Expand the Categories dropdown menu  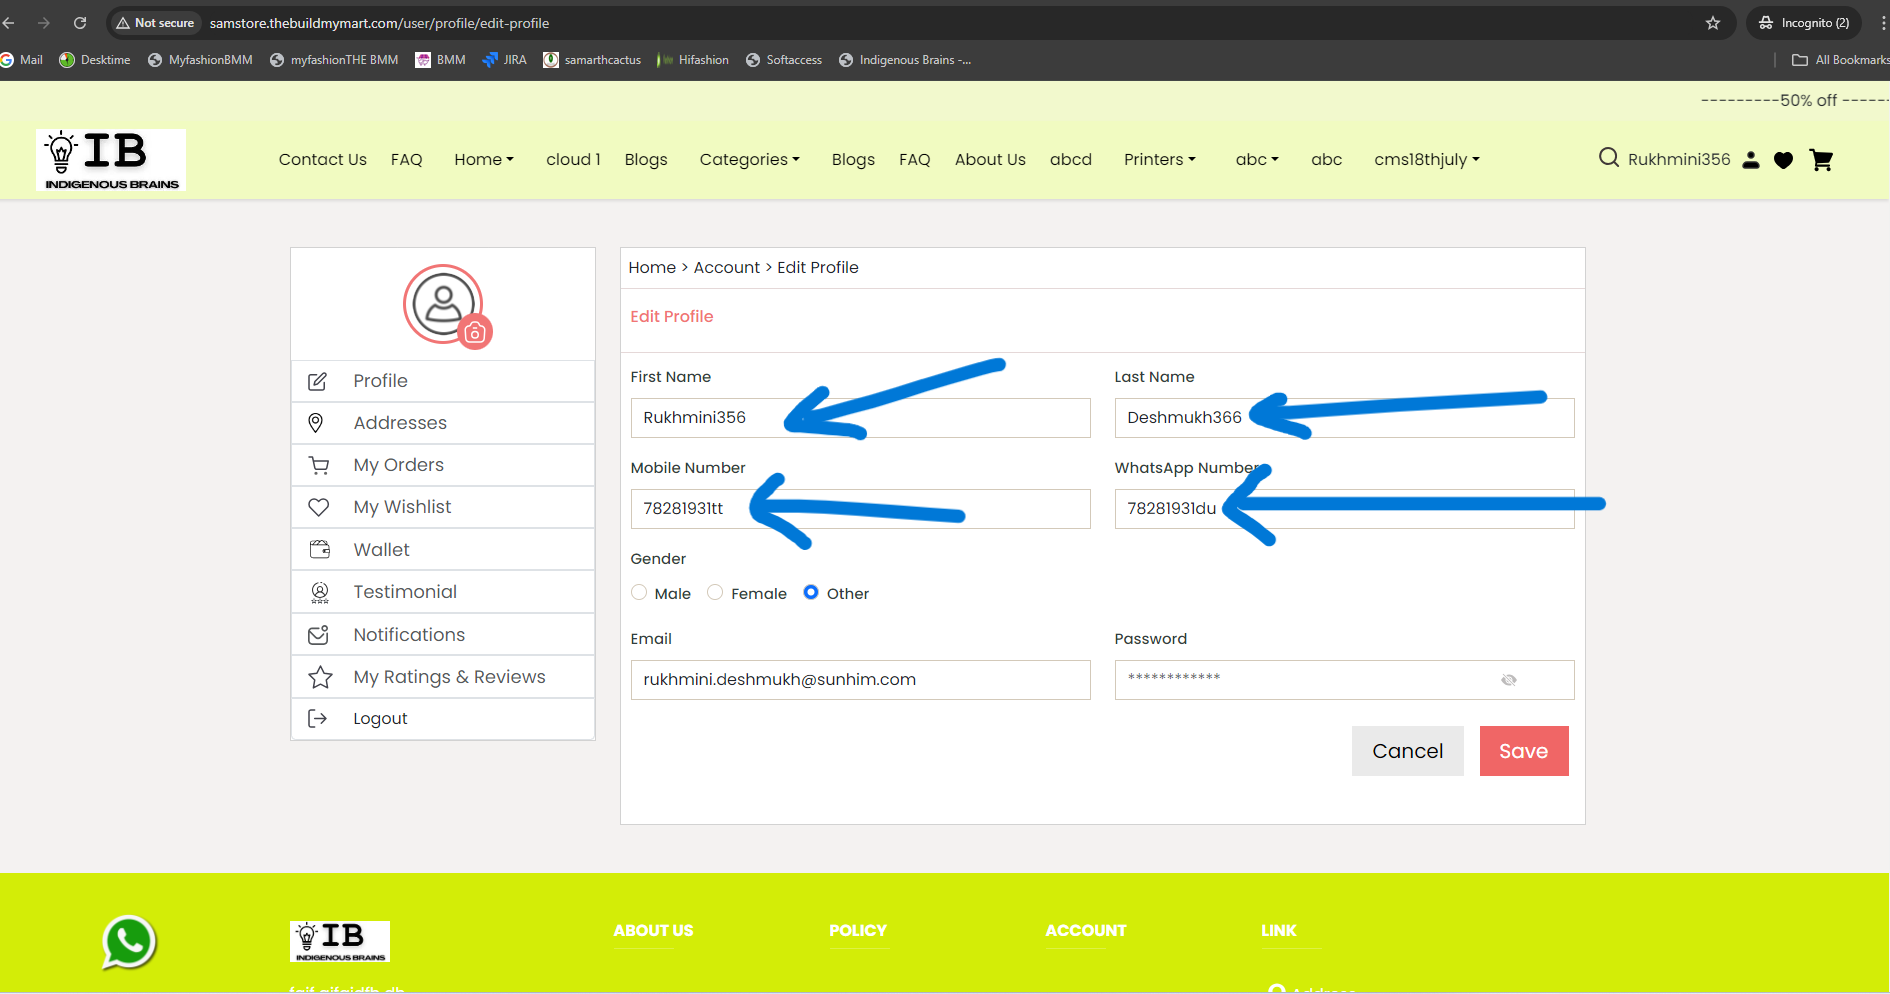750,159
